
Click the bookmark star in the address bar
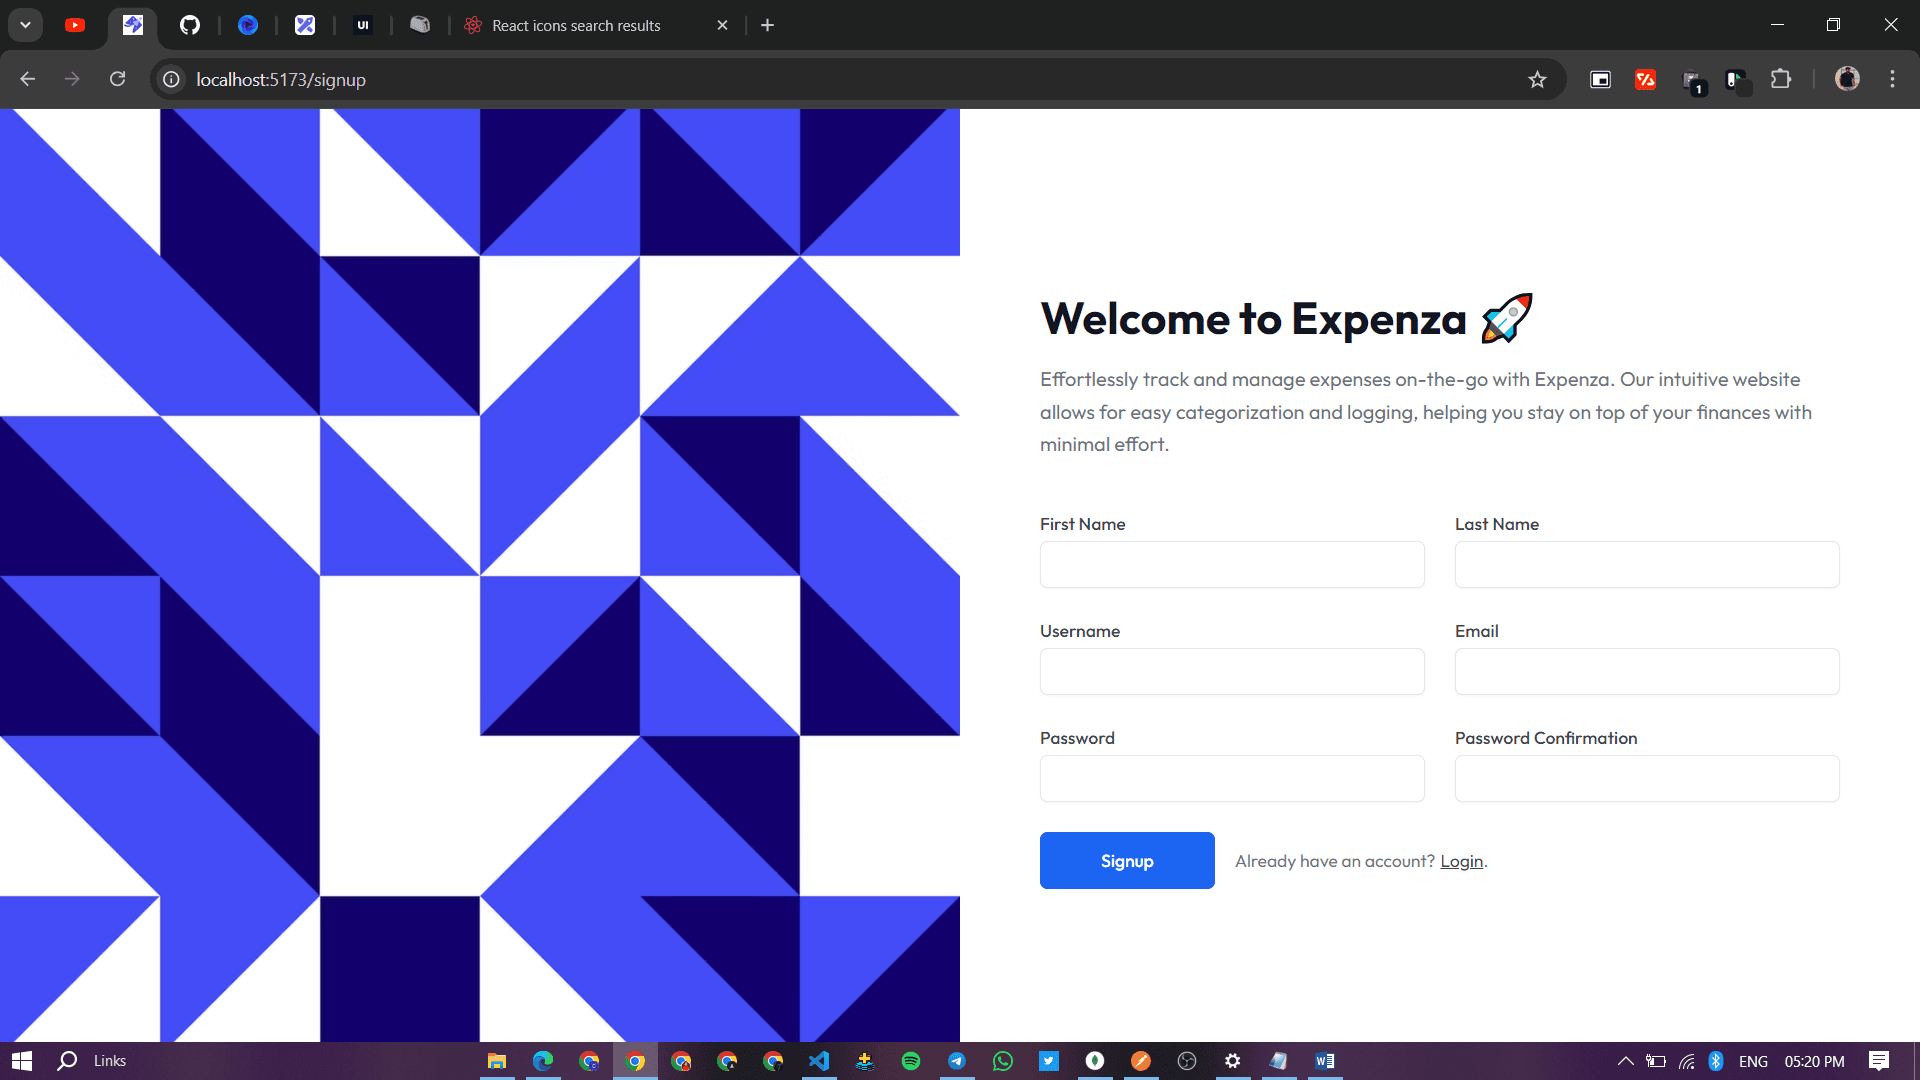pyautogui.click(x=1538, y=79)
